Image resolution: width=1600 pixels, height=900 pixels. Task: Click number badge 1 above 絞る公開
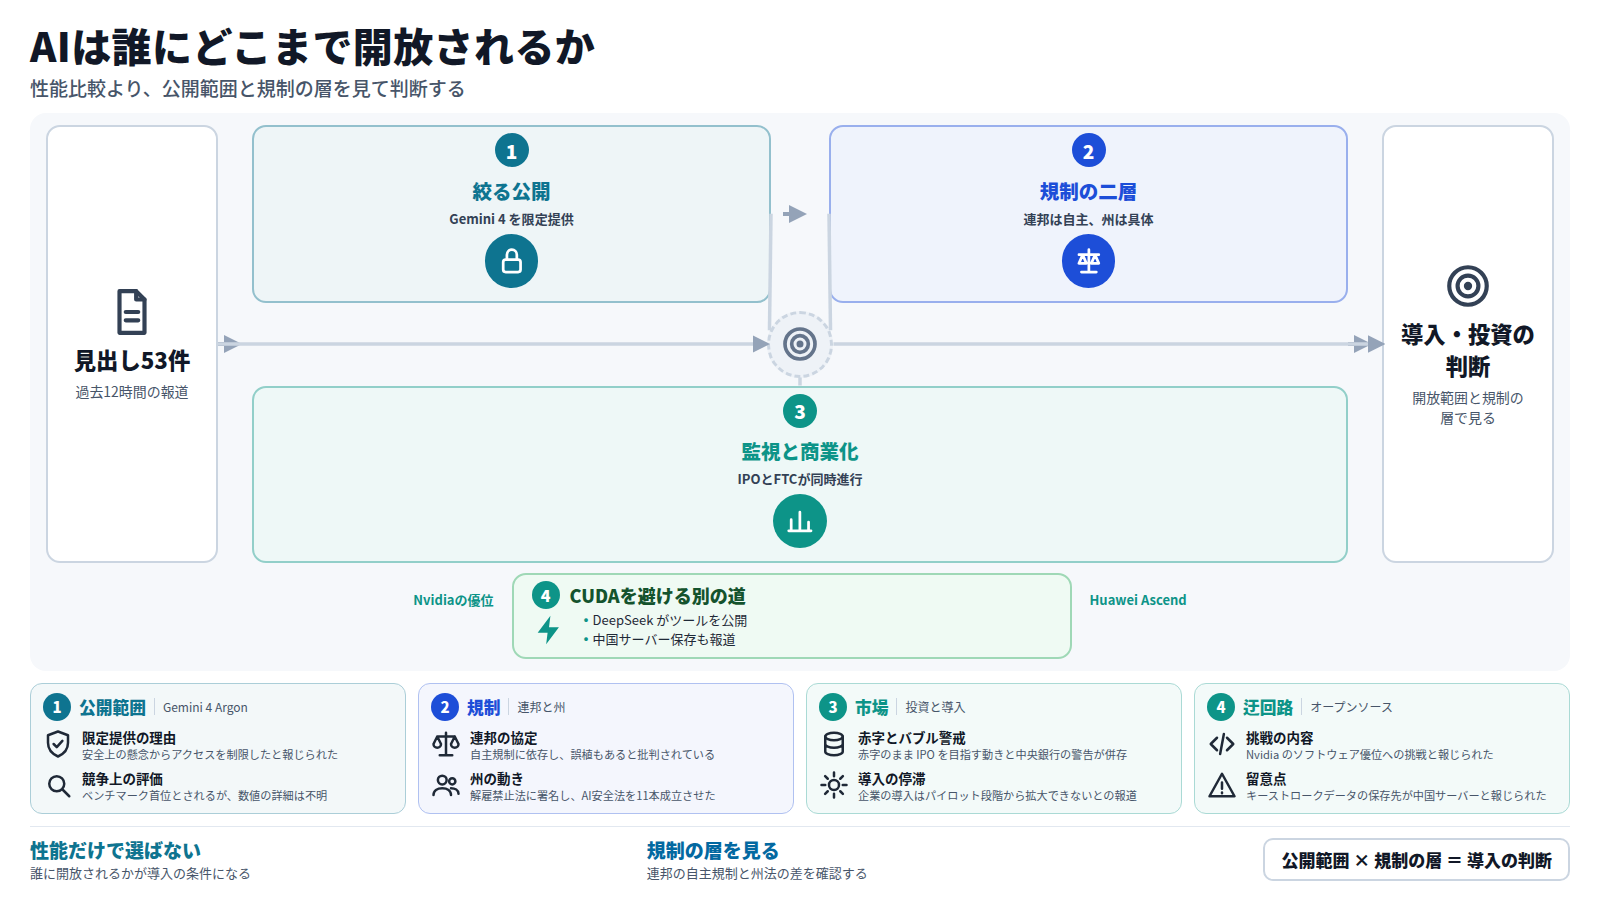pos(511,151)
